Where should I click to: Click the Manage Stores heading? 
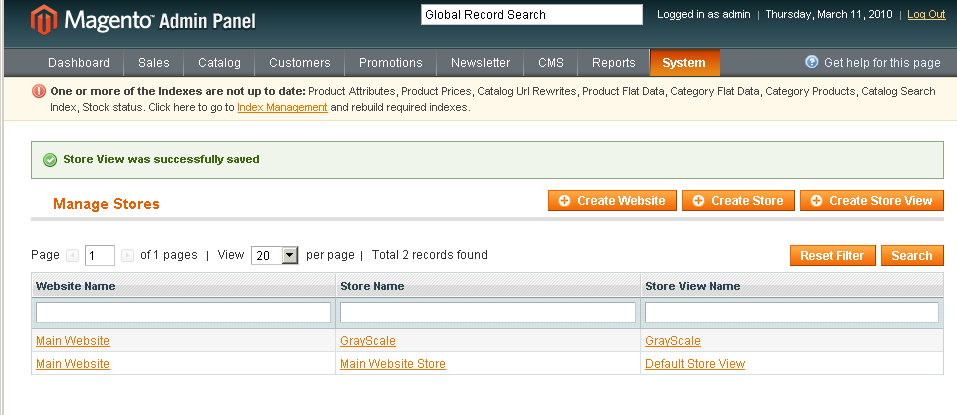(x=106, y=204)
